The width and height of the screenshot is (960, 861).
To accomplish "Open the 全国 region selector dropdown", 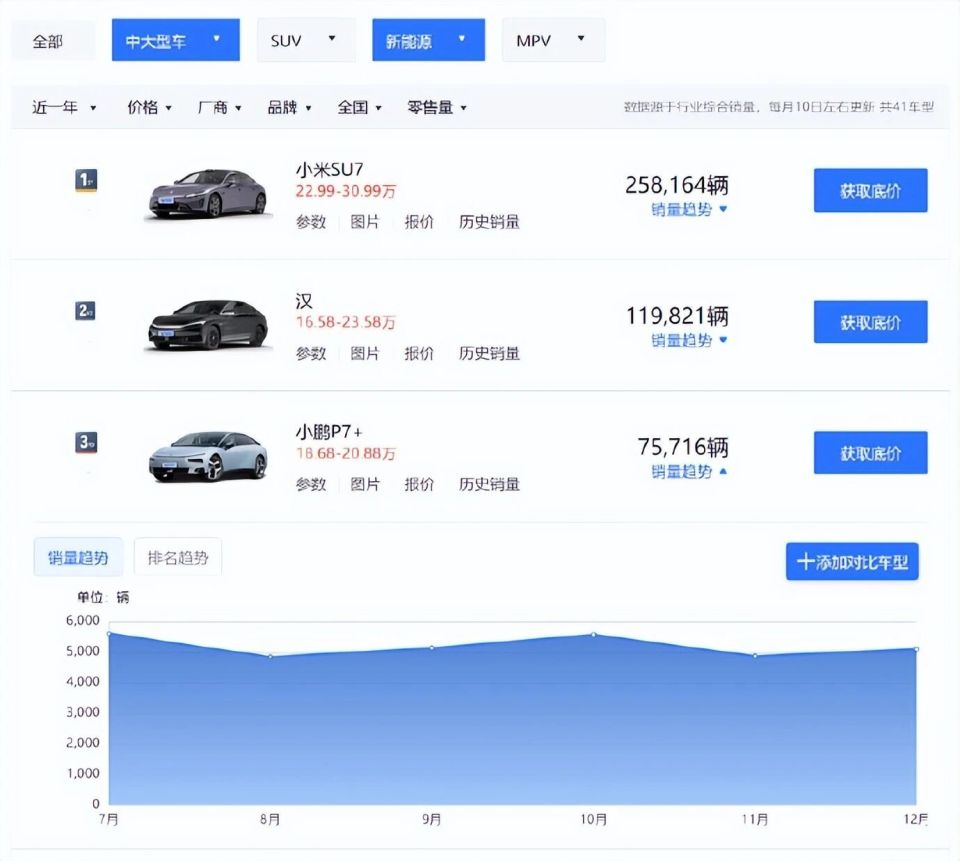I will [358, 106].
